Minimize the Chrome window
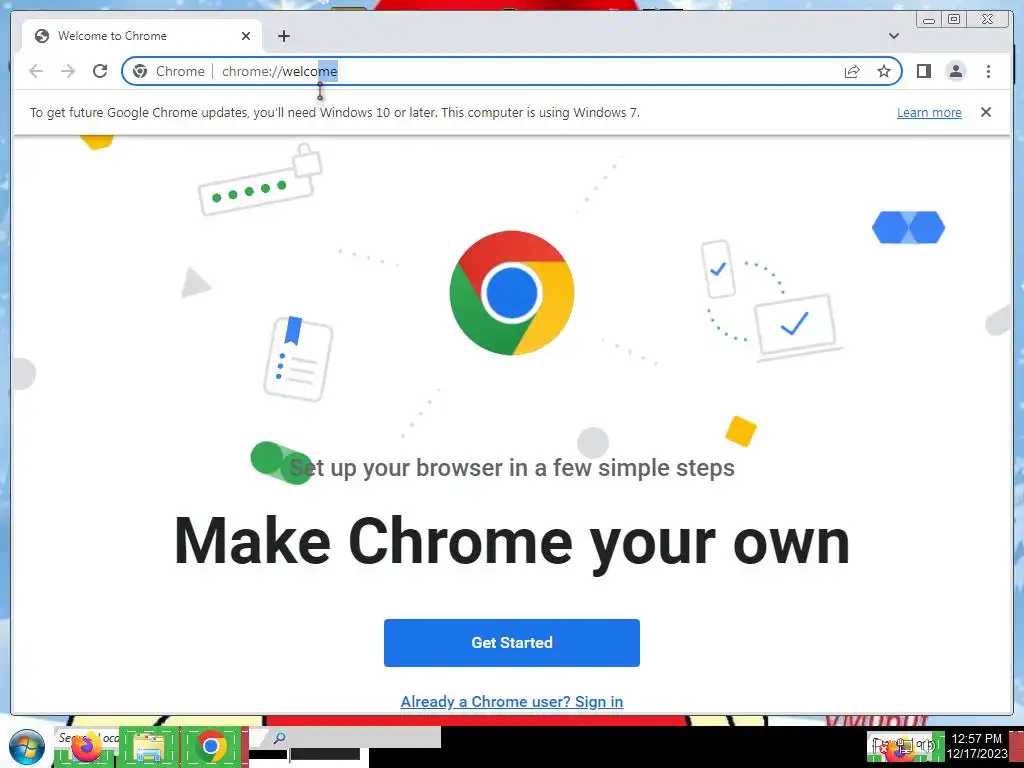The width and height of the screenshot is (1024, 768). [x=929, y=20]
